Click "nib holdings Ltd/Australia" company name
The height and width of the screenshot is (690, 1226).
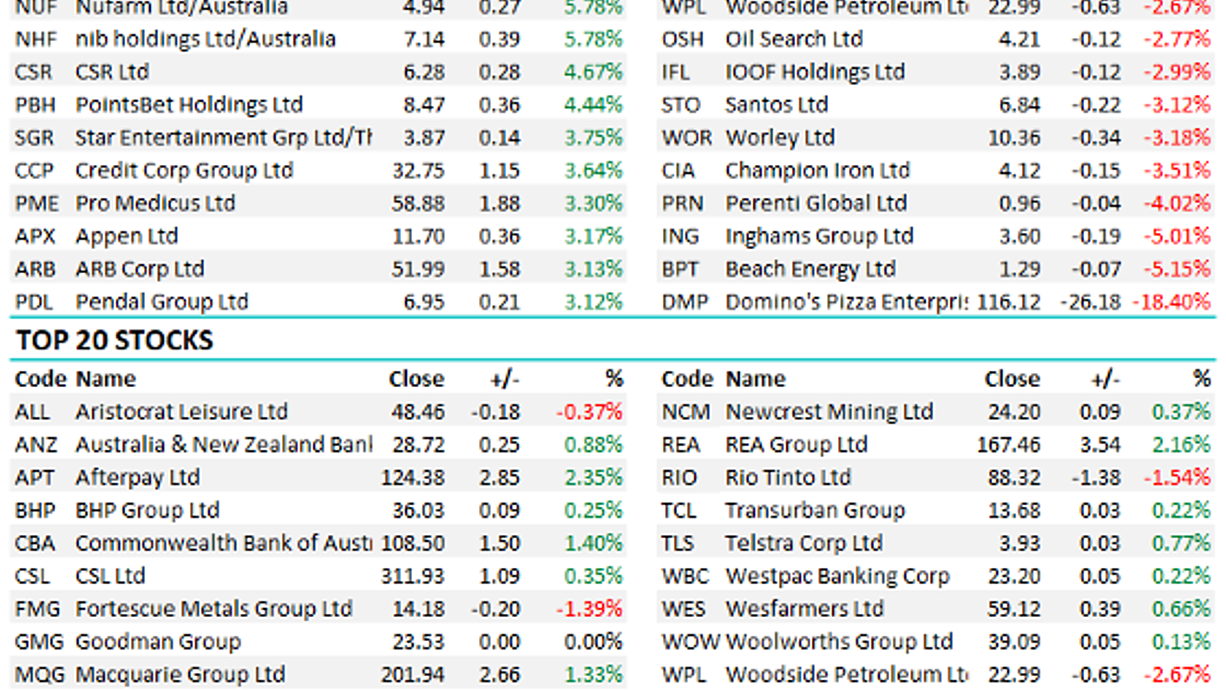(x=206, y=40)
